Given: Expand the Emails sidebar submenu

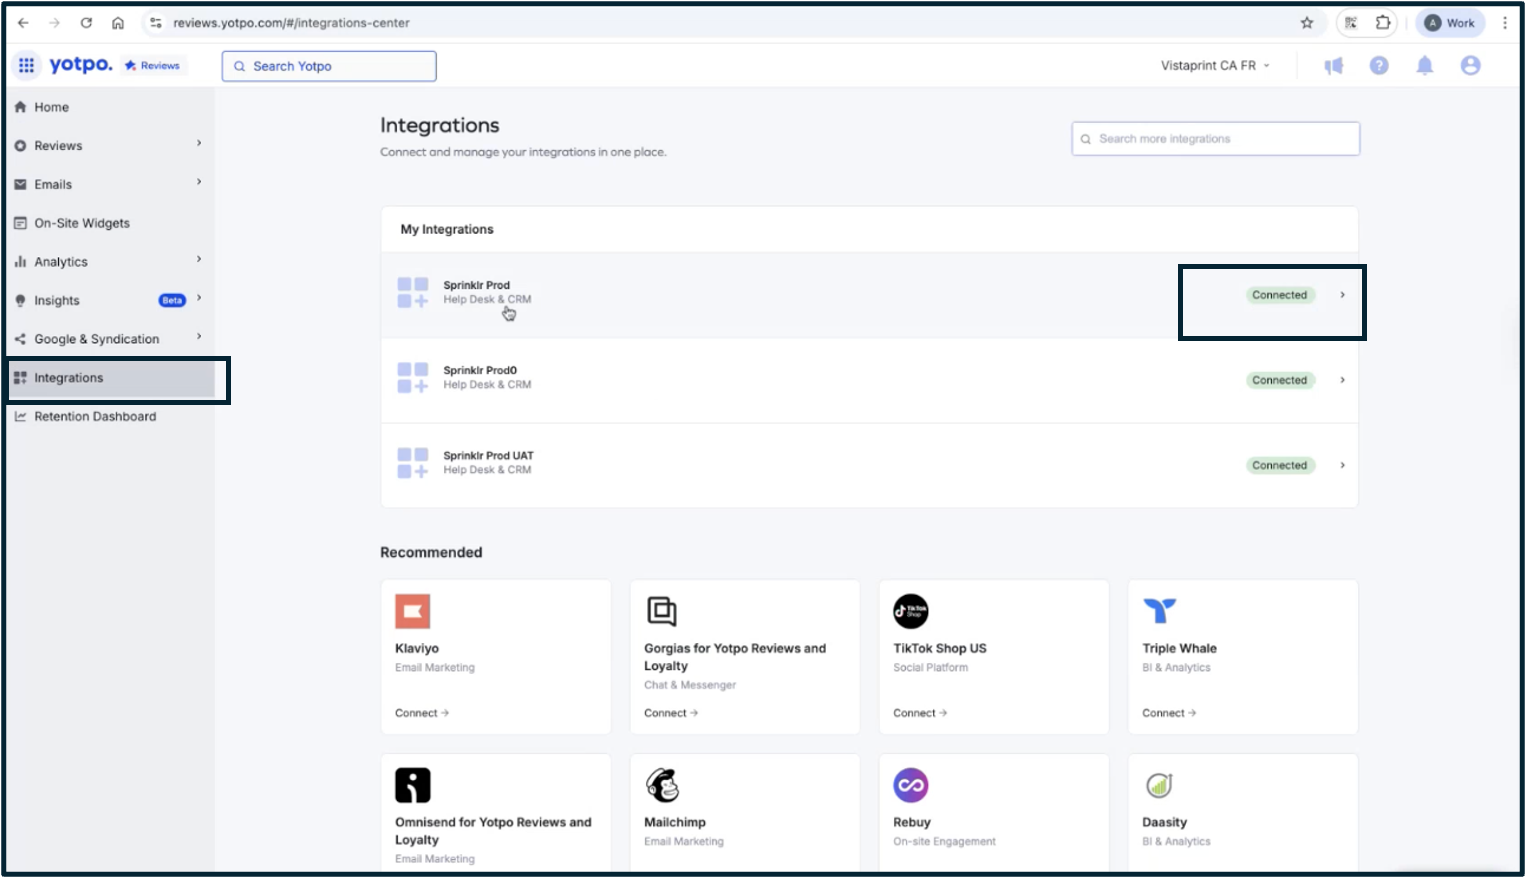Looking at the screenshot, I should (x=199, y=182).
